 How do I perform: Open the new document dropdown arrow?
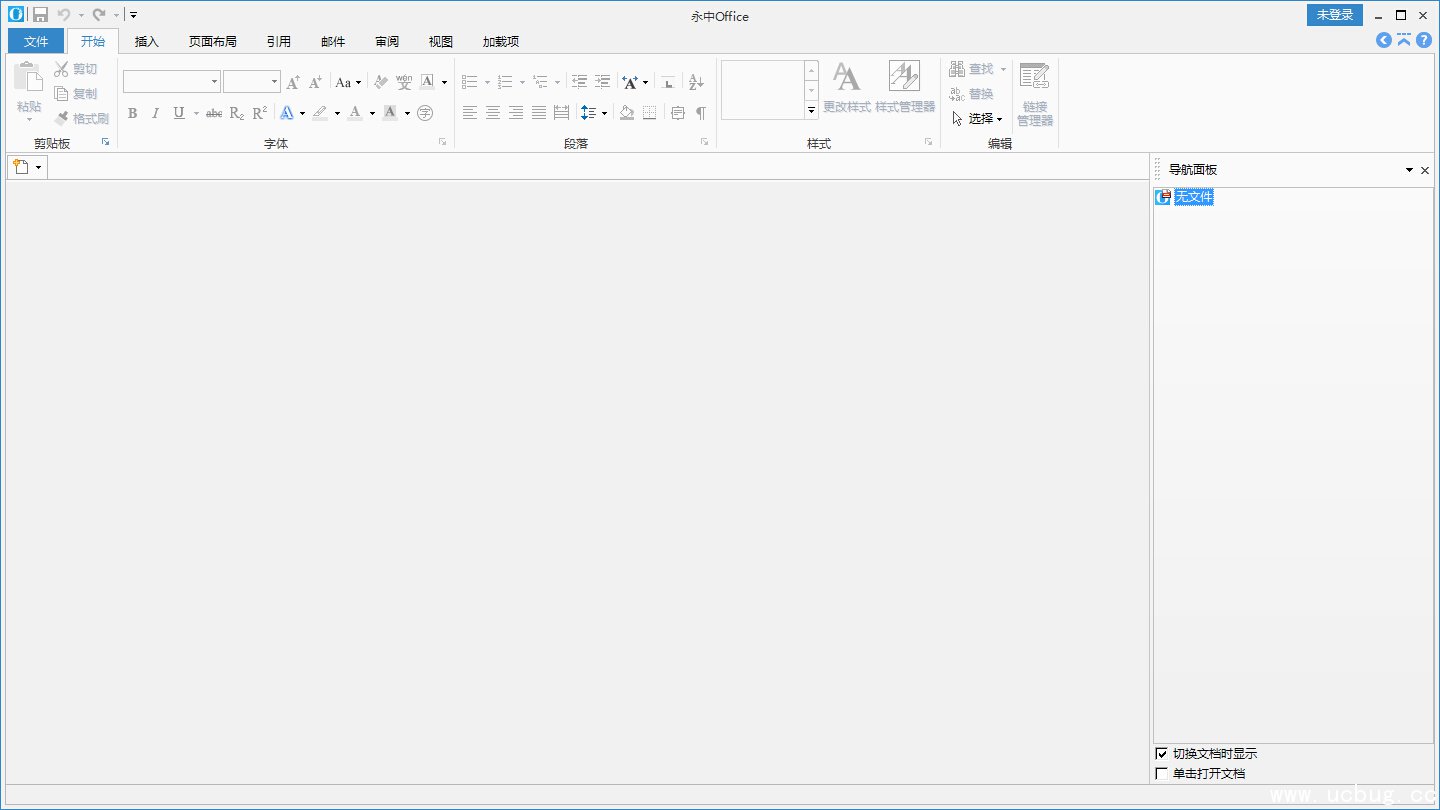(x=38, y=167)
